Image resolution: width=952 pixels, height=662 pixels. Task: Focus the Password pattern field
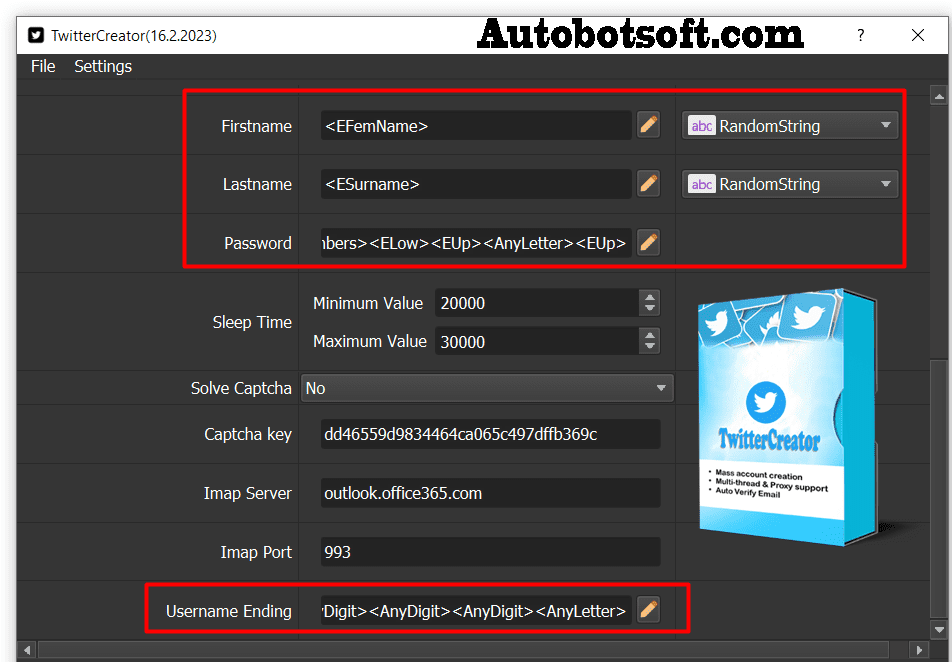click(476, 243)
